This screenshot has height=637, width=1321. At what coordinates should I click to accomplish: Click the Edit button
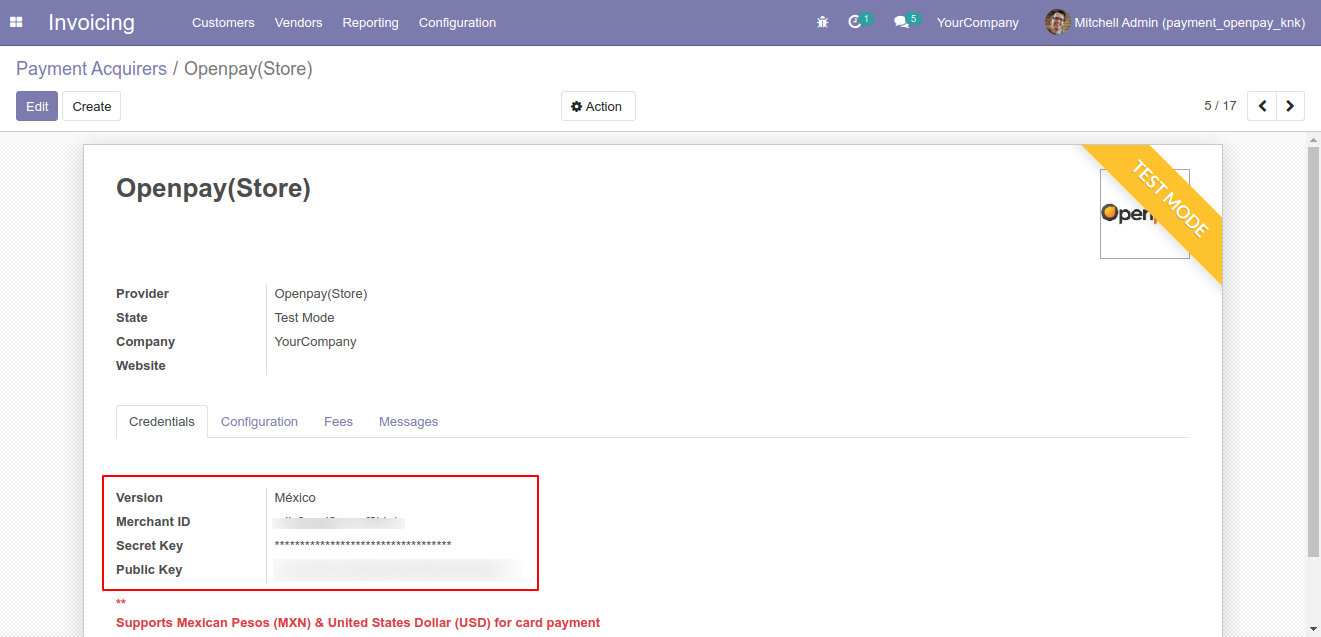coord(37,106)
